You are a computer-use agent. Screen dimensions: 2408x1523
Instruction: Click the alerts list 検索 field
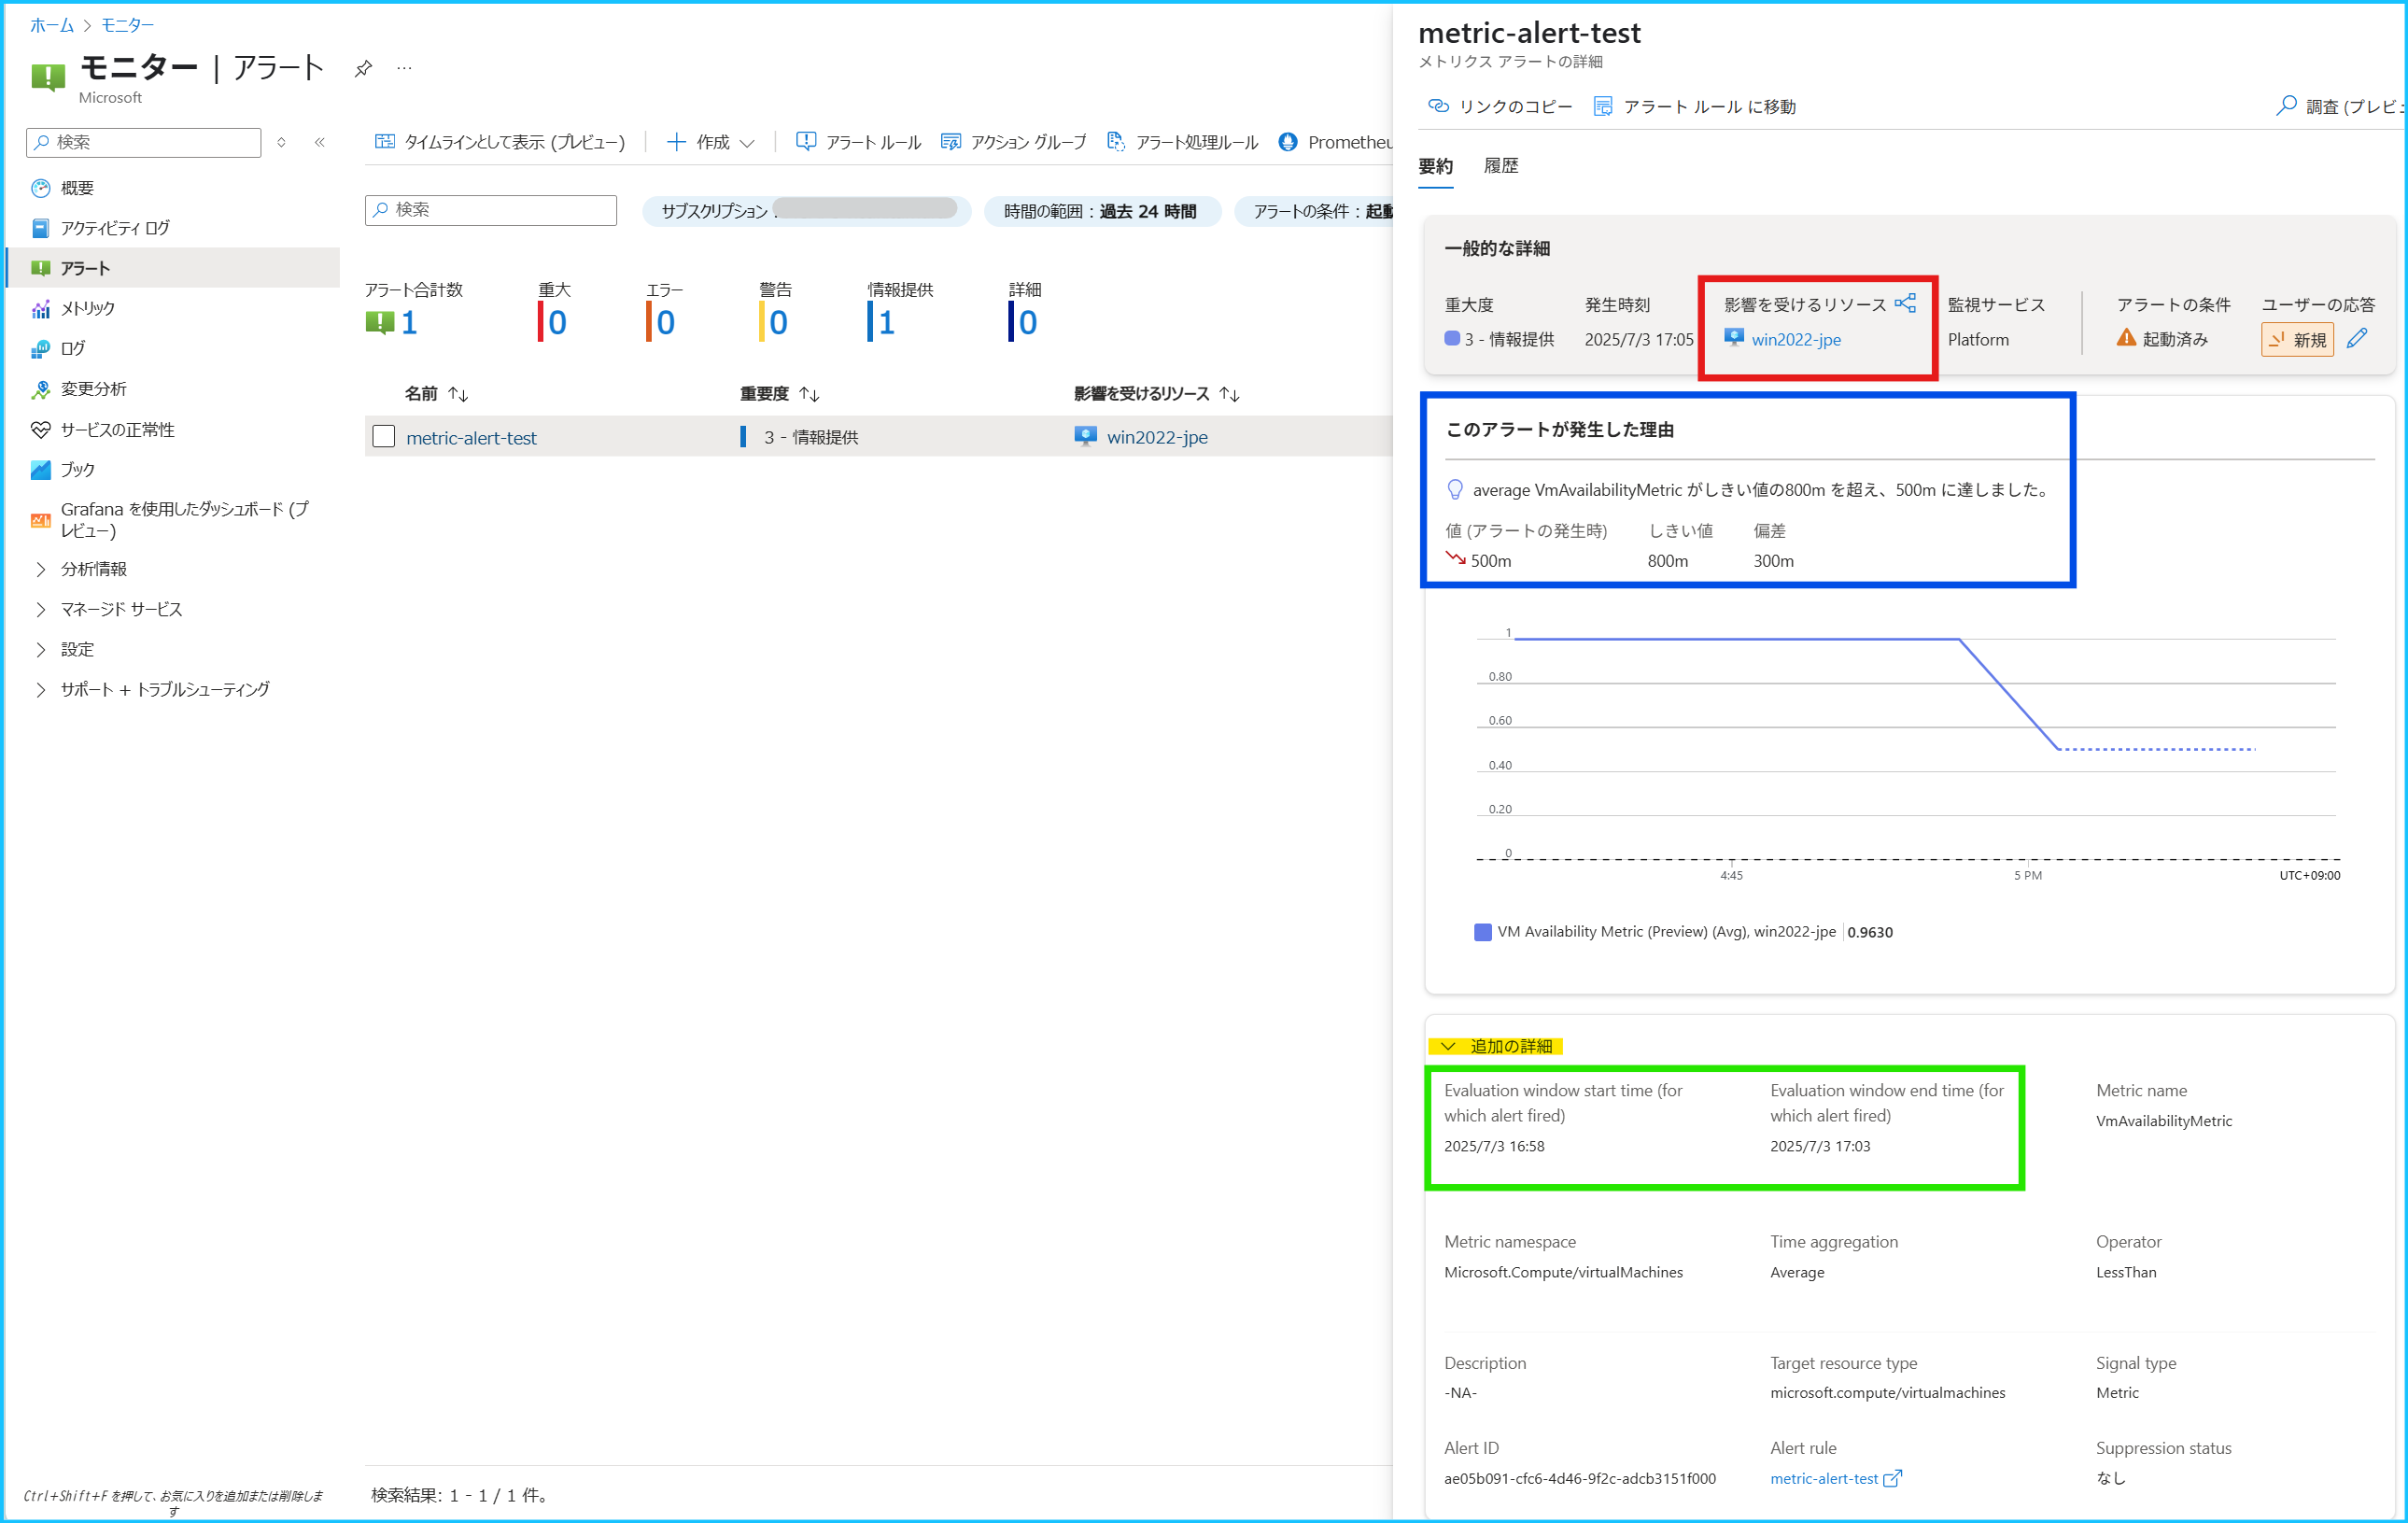pos(491,209)
